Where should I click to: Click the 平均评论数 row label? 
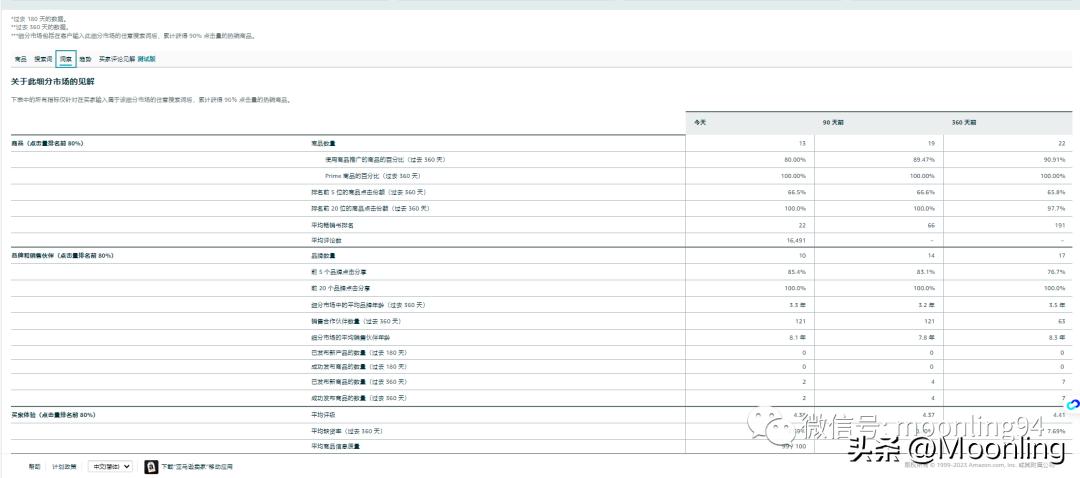326,240
